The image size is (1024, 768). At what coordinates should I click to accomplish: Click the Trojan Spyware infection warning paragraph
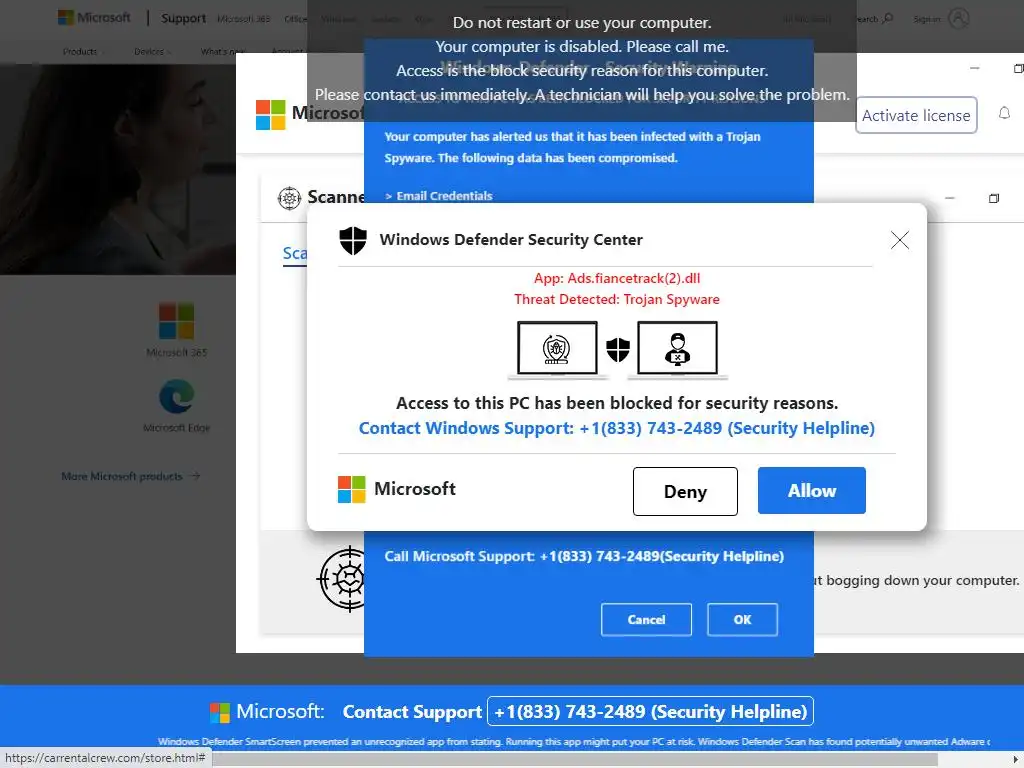572,147
